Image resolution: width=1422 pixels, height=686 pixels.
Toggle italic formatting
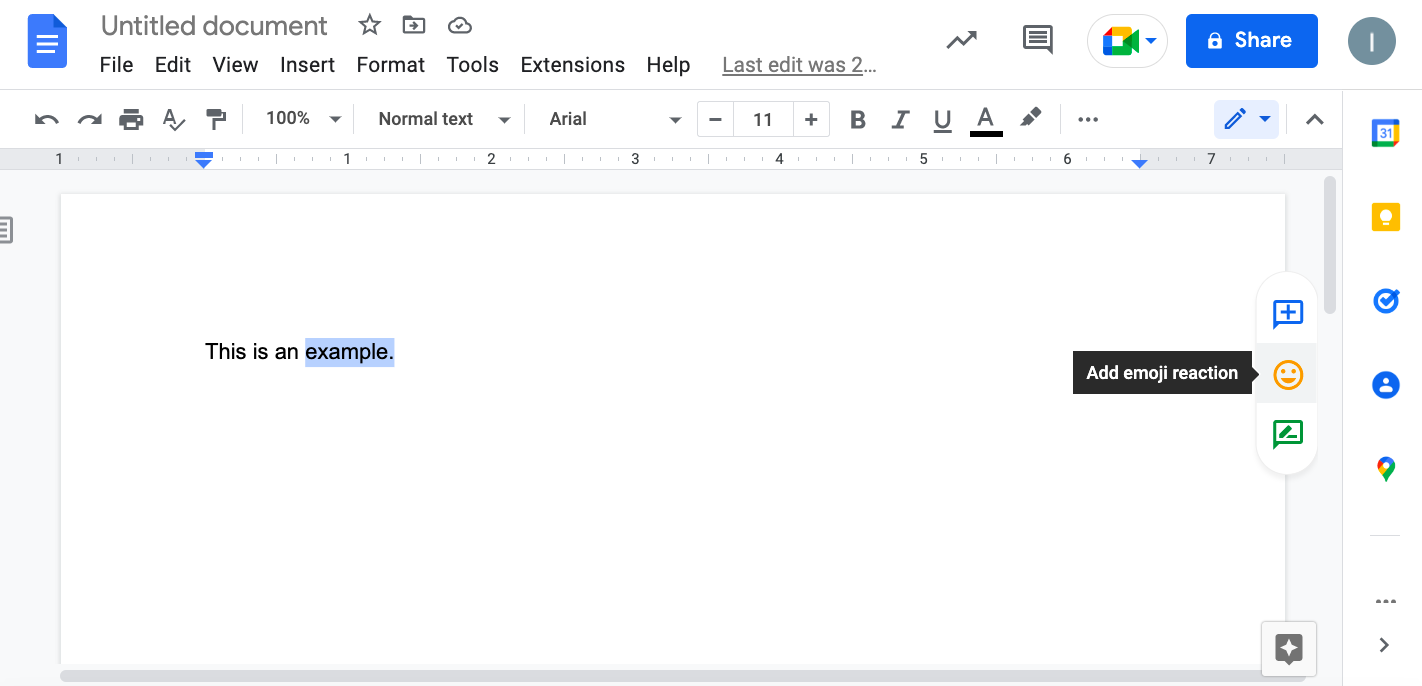[900, 119]
